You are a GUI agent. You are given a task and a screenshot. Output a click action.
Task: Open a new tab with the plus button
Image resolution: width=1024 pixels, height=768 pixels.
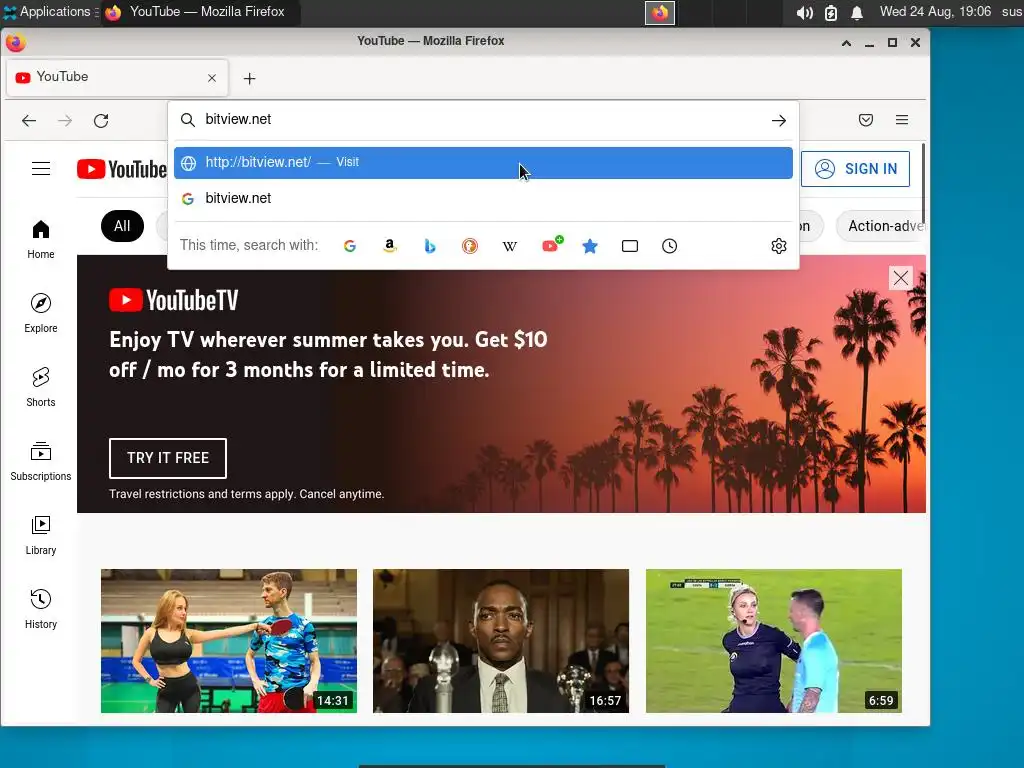249,78
